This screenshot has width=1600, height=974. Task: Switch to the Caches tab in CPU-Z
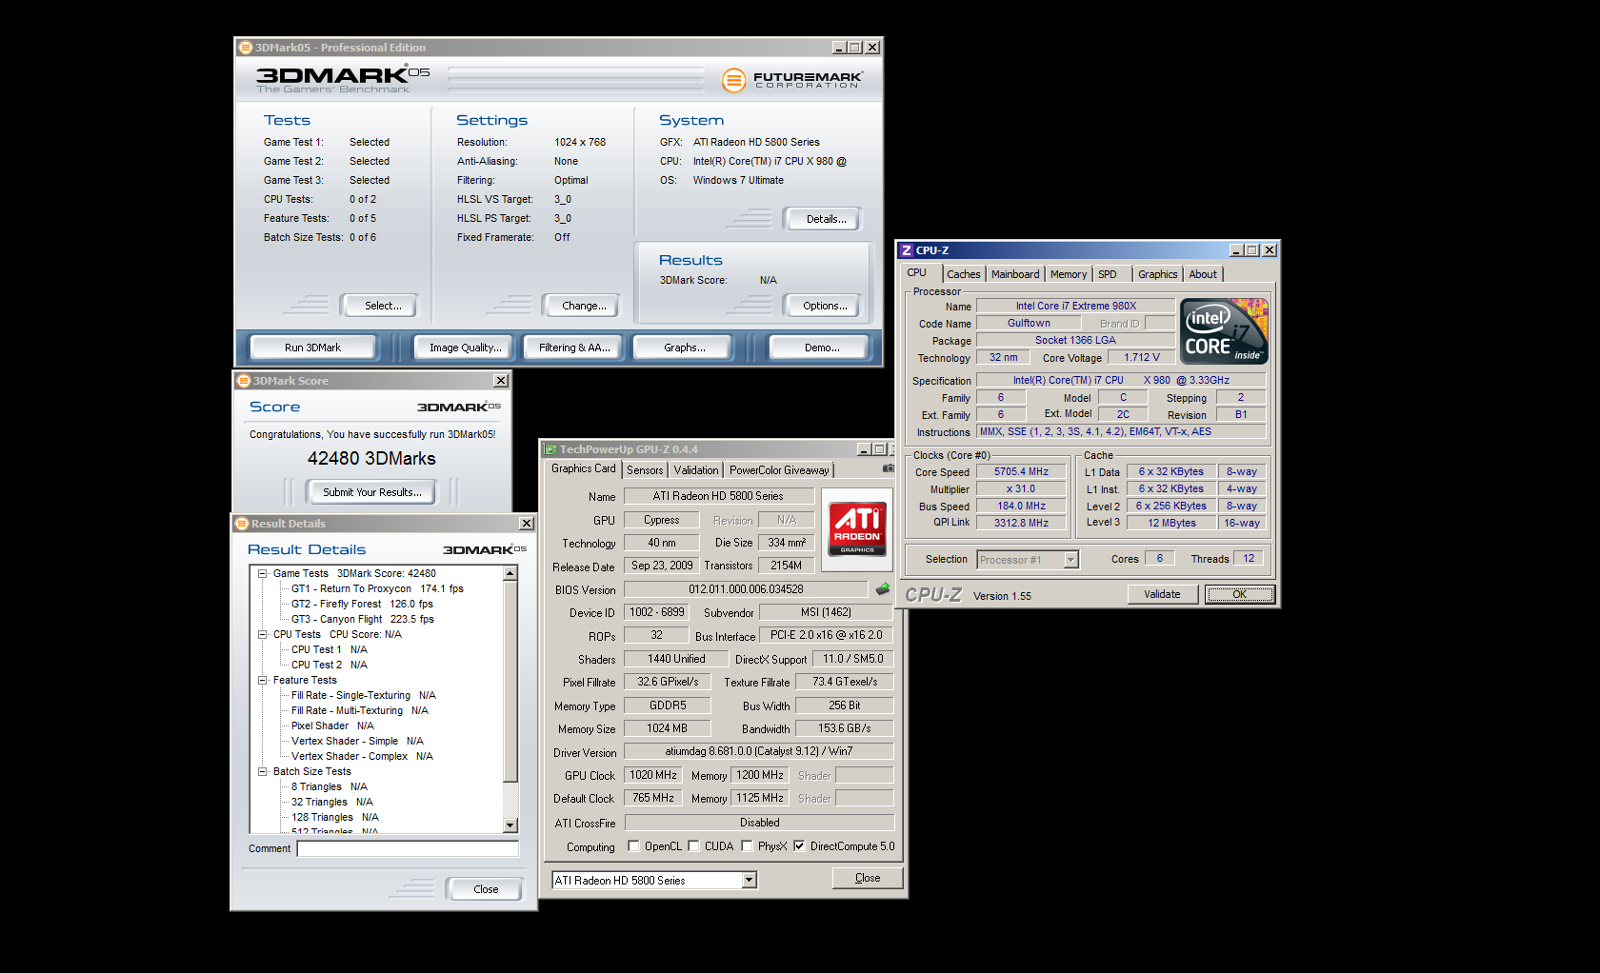click(x=964, y=274)
